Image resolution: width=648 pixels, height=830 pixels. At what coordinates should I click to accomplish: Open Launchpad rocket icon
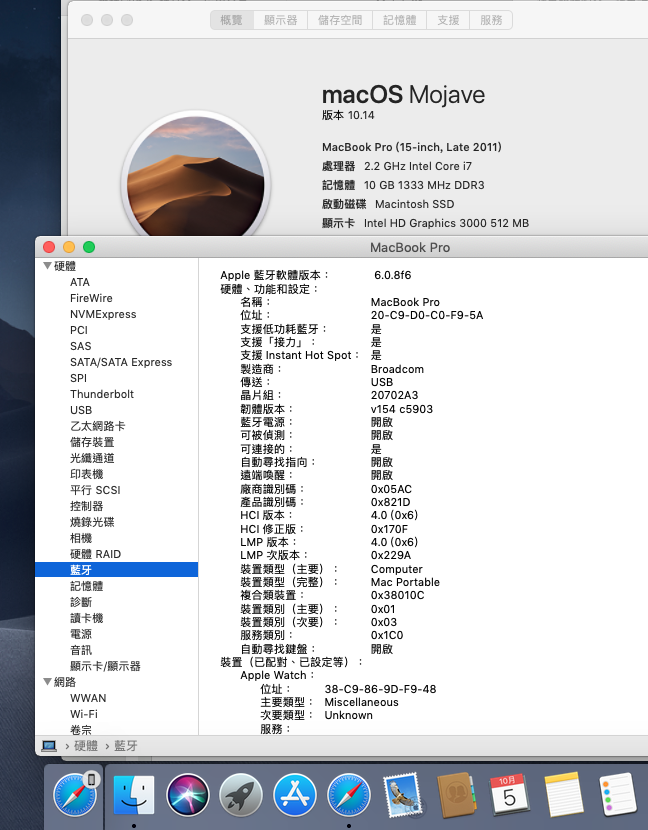click(241, 795)
